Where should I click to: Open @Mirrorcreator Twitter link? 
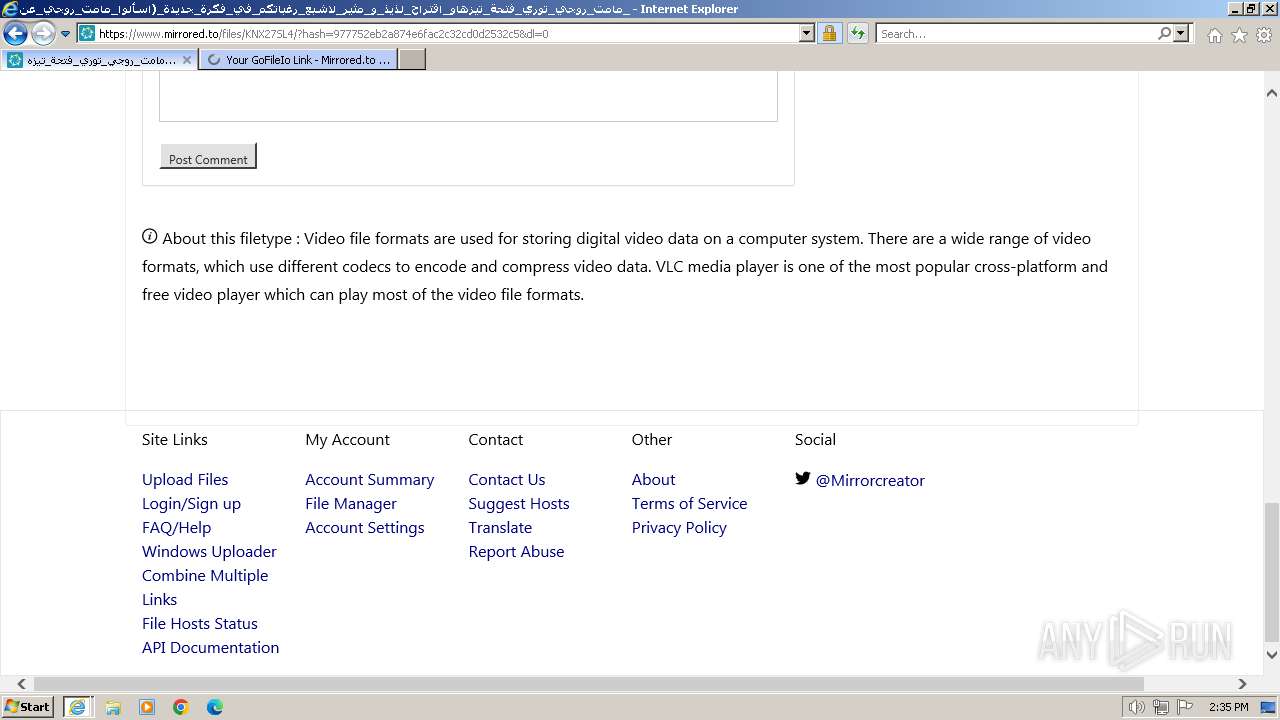pyautogui.click(x=870, y=481)
